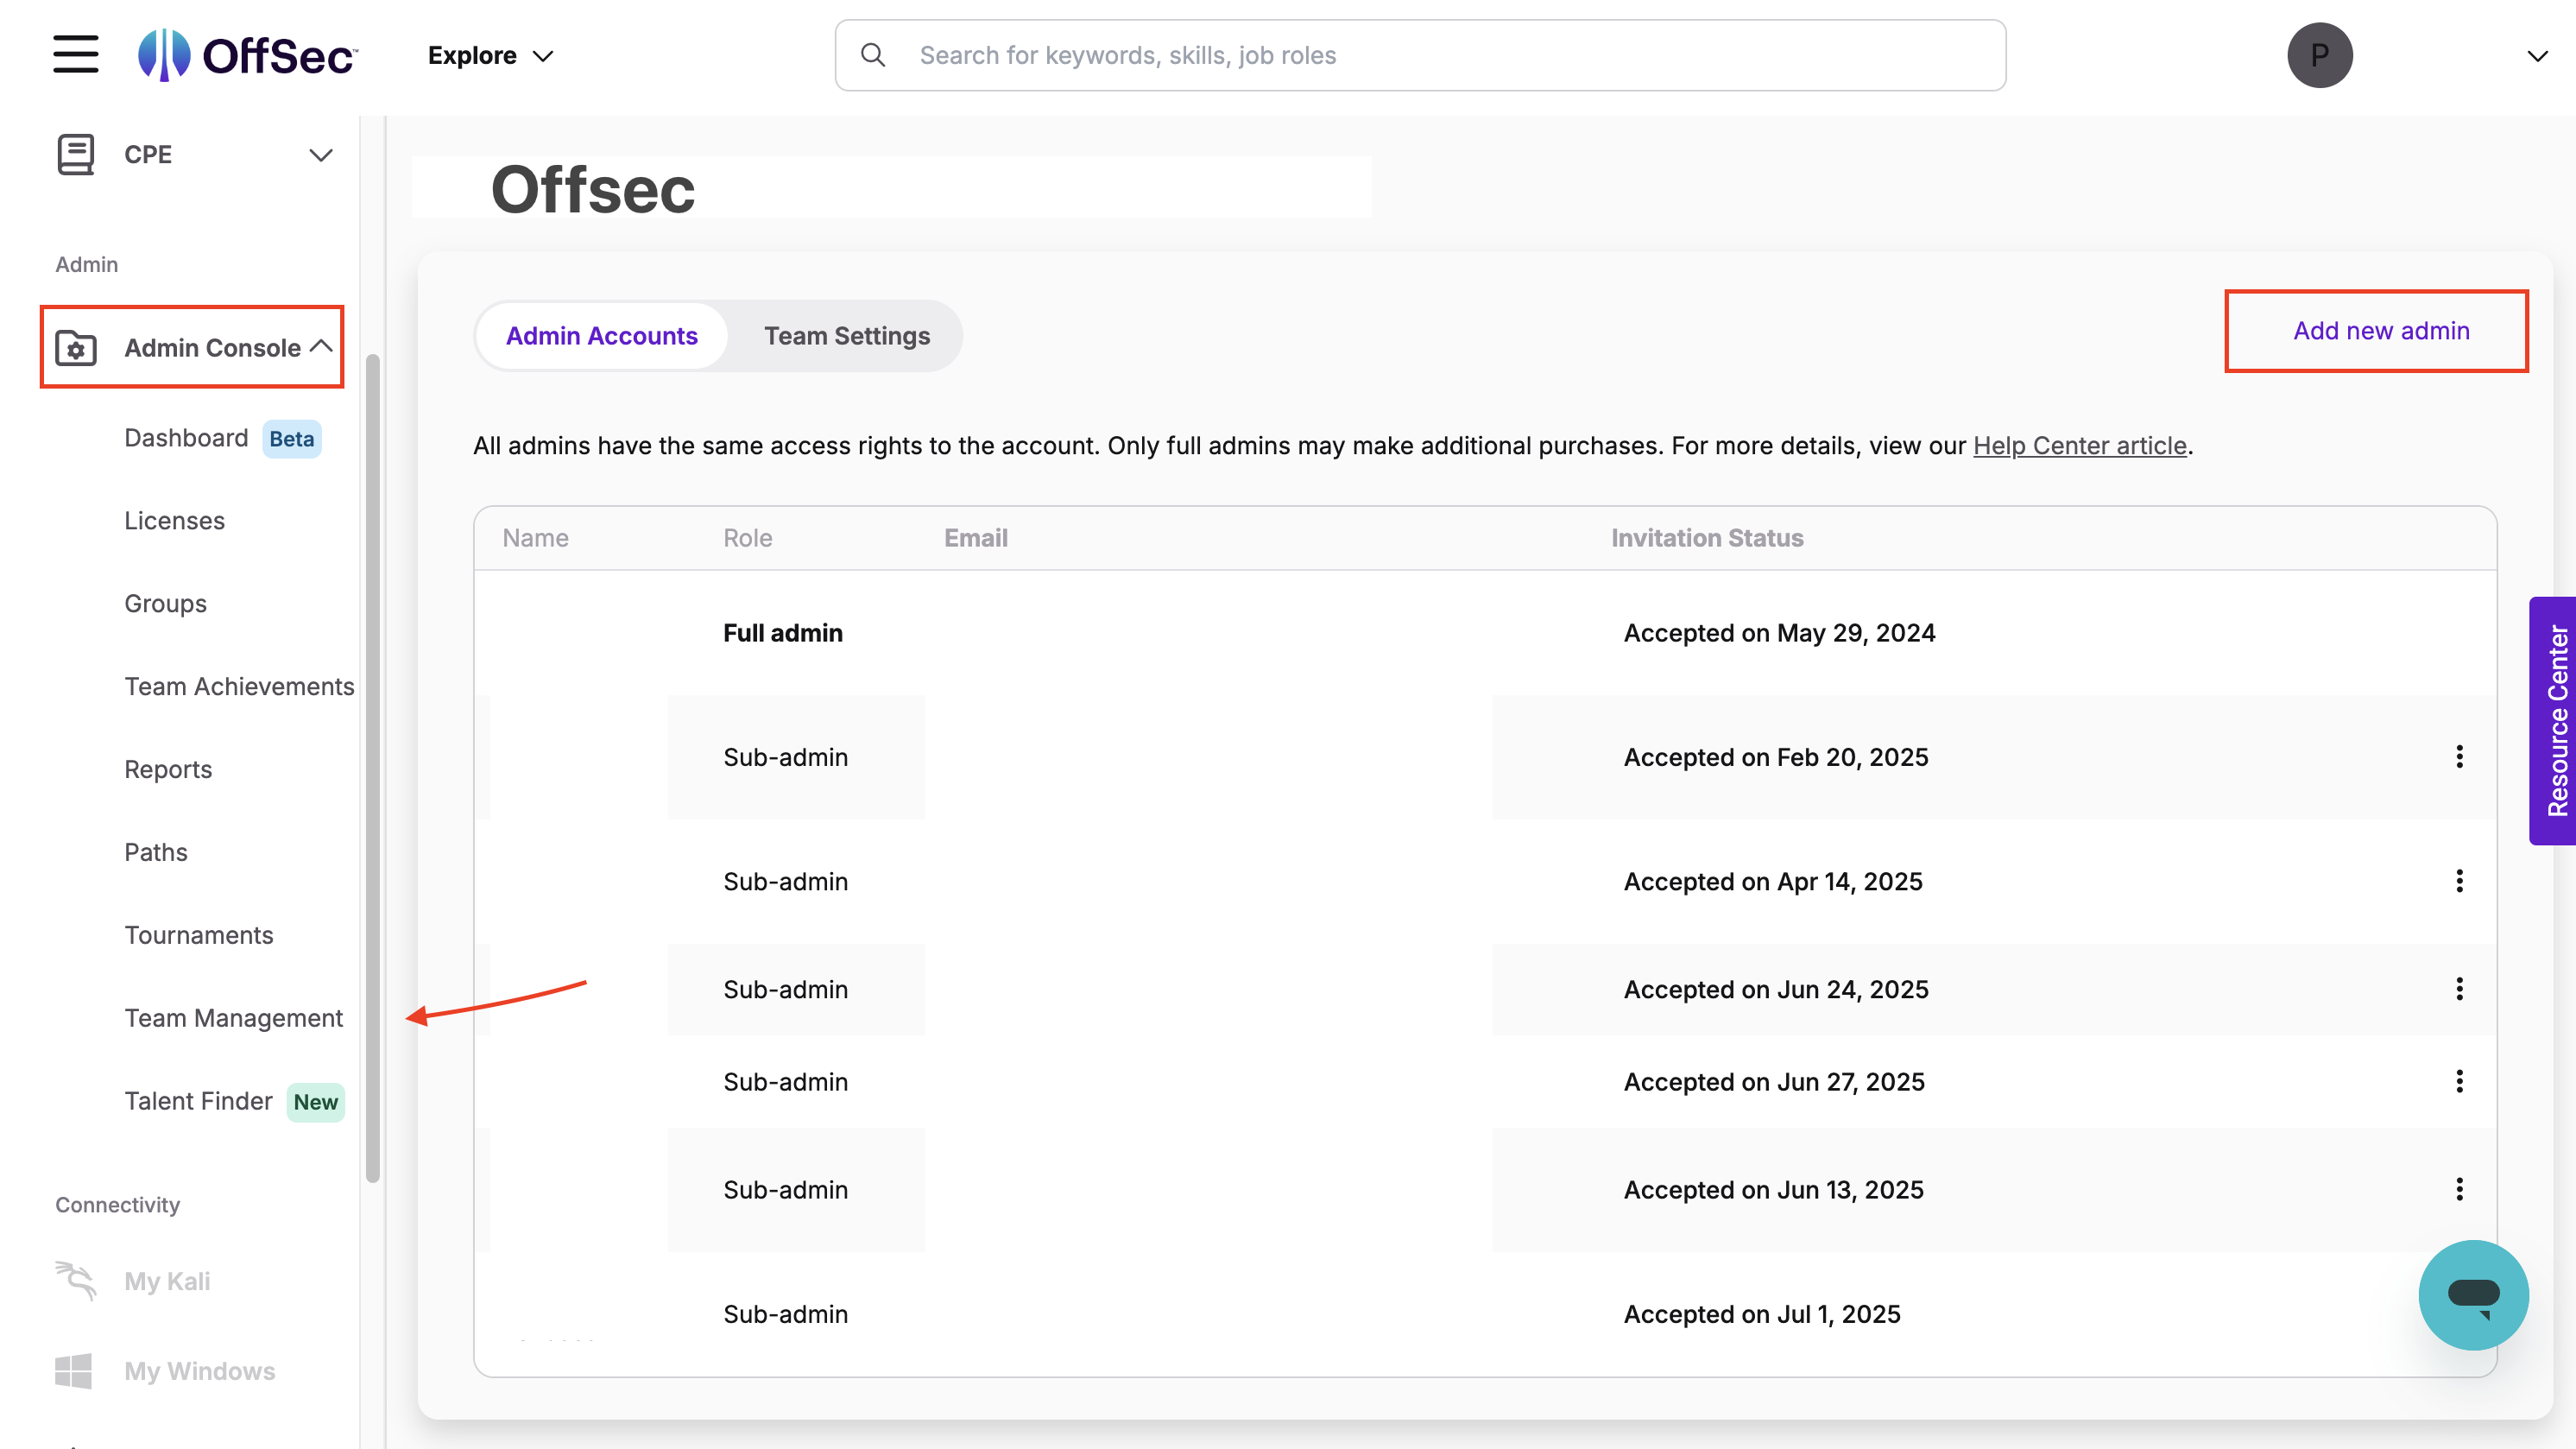Screen dimensions: 2576x1449
Task: Select the Admin Accounts tab
Action: coord(600,336)
